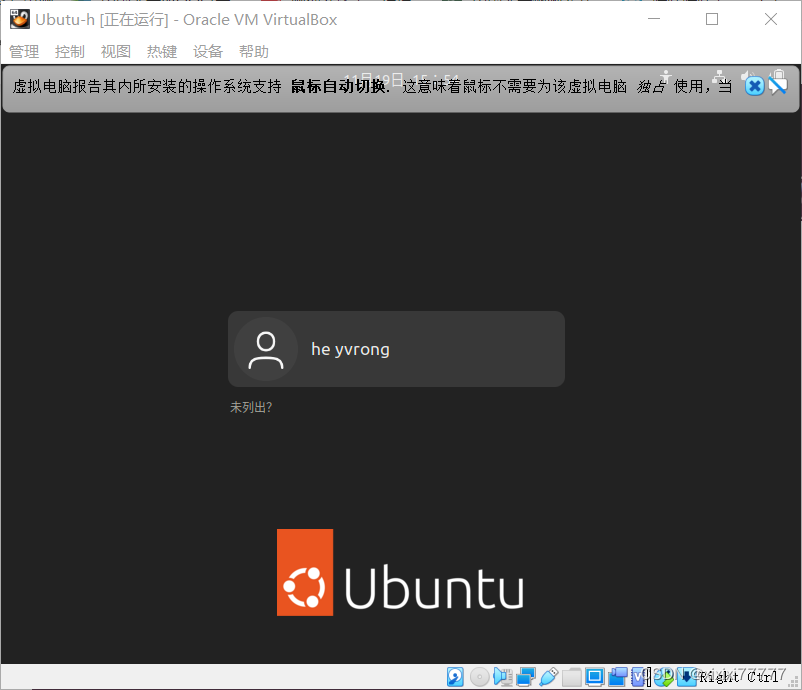The width and height of the screenshot is (802, 690).
Task: Click the VirtualBox app icon in title bar
Action: pos(20,19)
